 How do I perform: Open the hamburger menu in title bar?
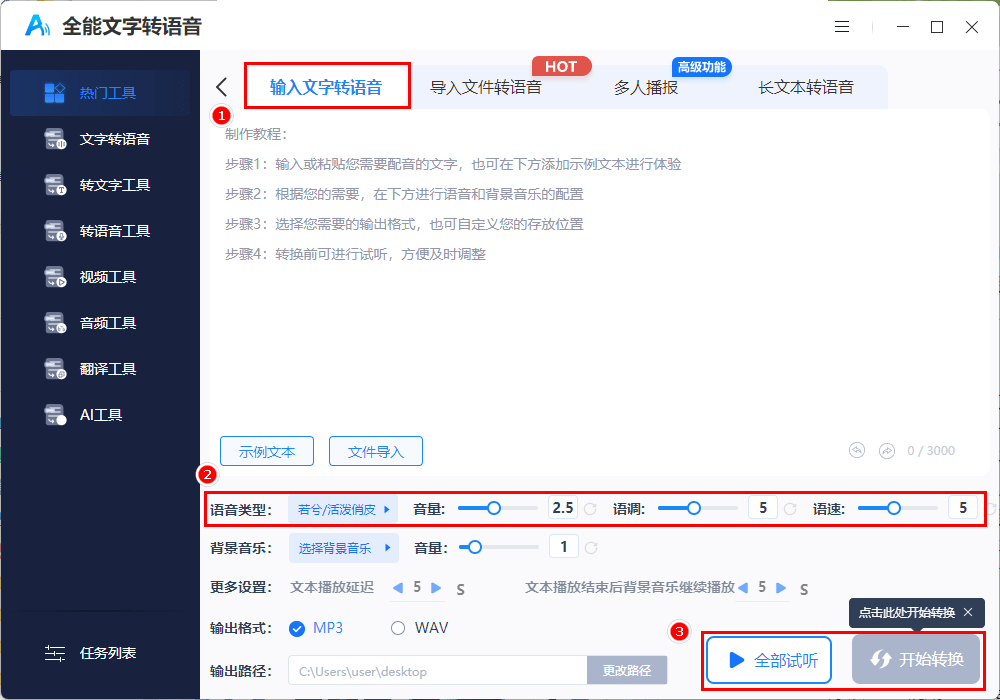(x=842, y=27)
